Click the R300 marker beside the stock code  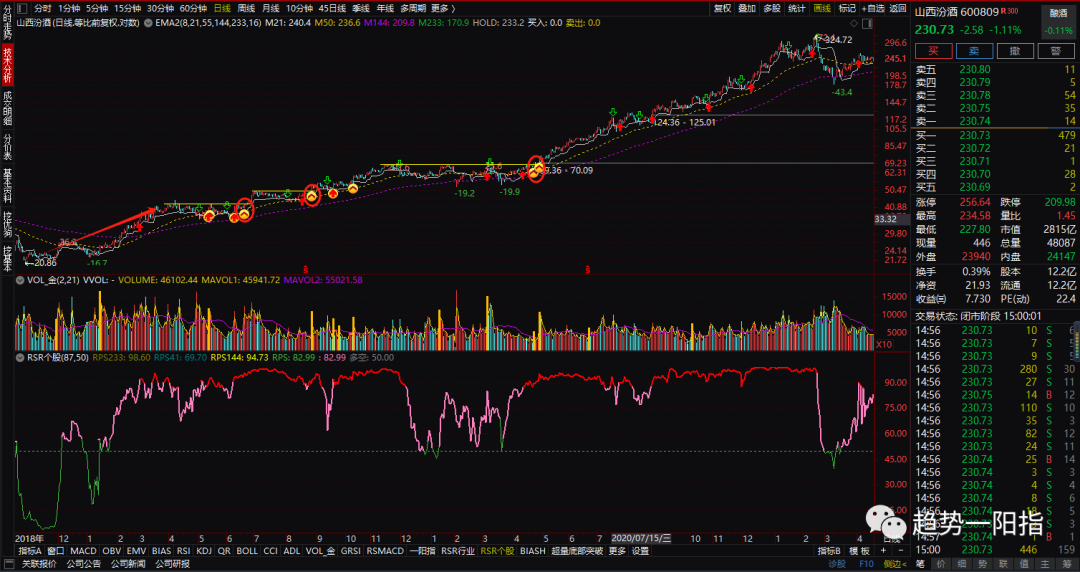click(x=1010, y=11)
